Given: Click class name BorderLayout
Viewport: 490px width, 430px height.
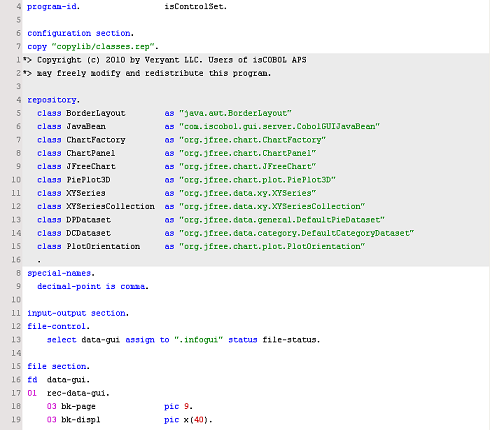Looking at the screenshot, I should (x=96, y=113).
